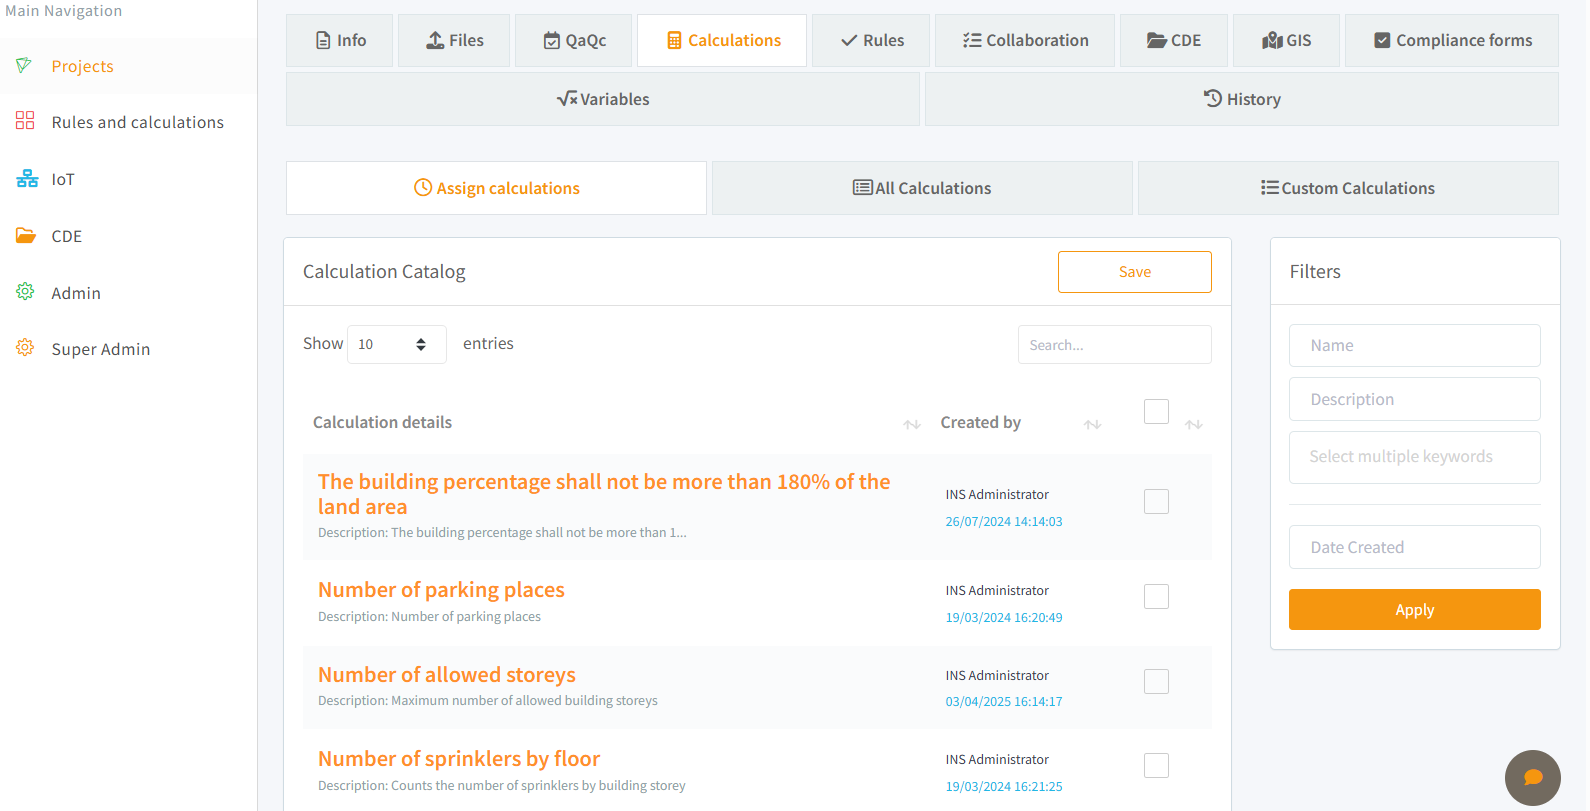Sort by Created by column arrows

pos(1092,424)
